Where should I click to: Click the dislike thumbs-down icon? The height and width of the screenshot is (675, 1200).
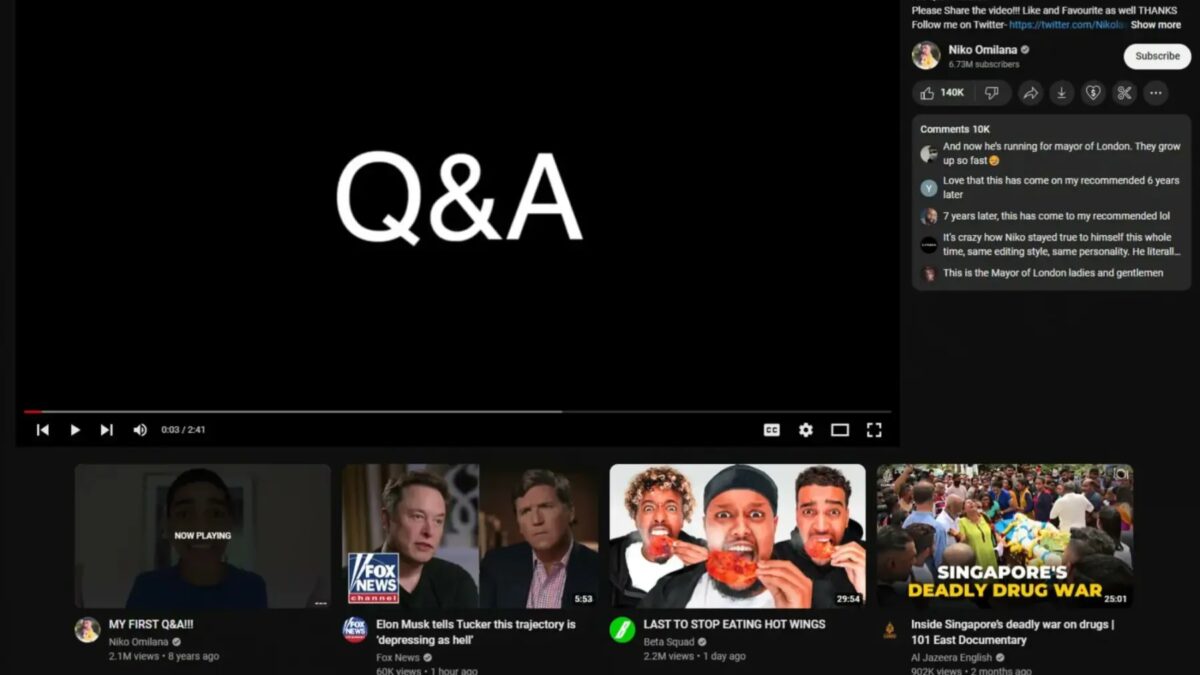991,93
